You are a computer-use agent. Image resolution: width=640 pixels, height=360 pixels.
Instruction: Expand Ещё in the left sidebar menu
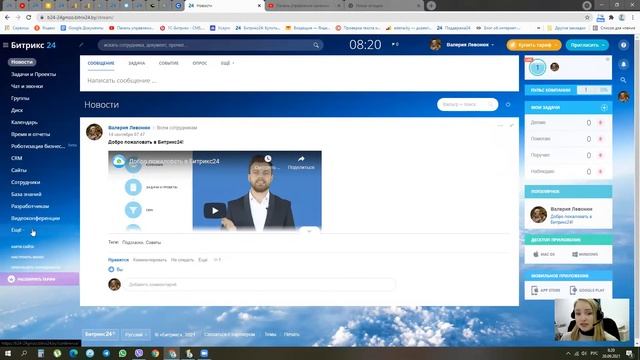point(17,230)
